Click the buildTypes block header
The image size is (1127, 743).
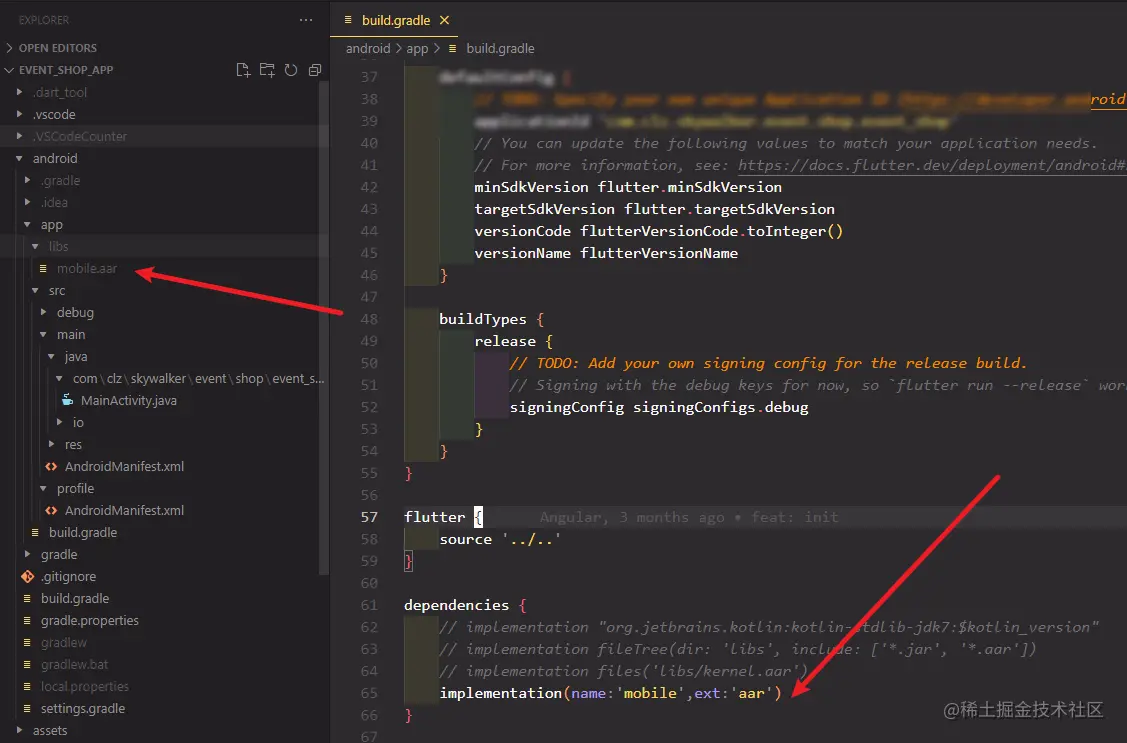(x=492, y=319)
